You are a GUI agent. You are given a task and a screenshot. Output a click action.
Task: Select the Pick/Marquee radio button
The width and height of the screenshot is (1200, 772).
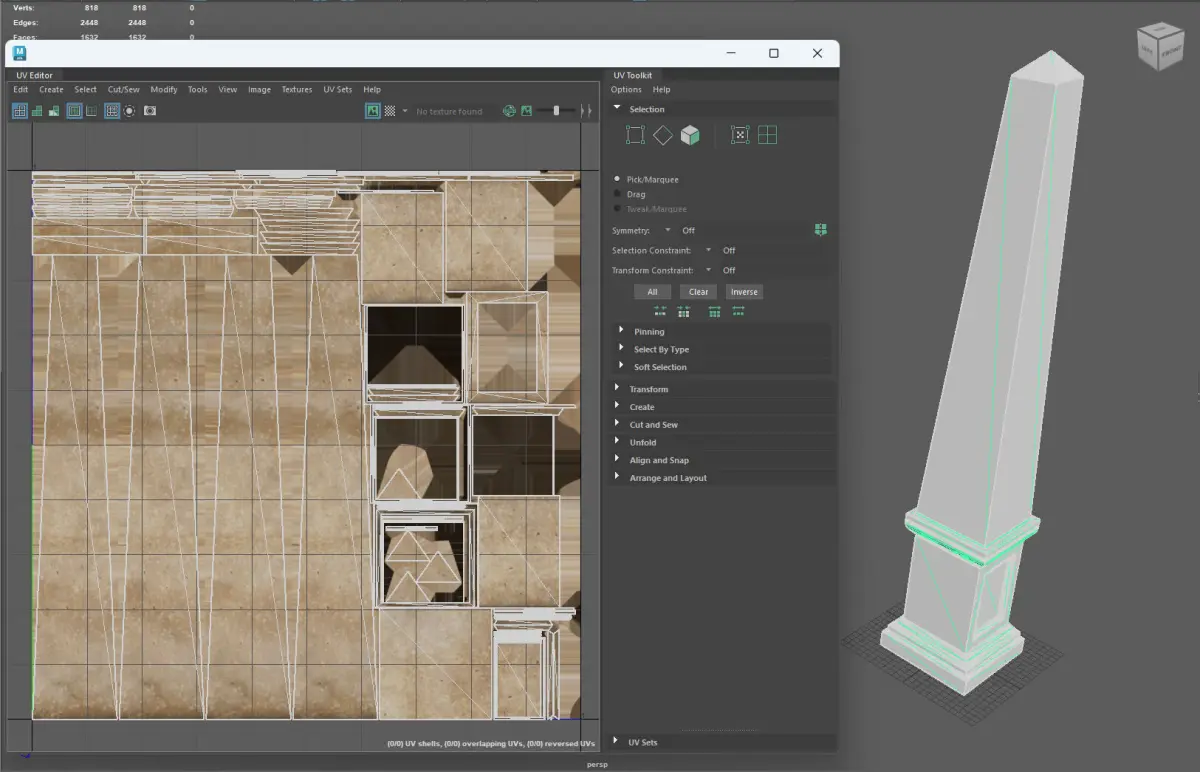617,179
